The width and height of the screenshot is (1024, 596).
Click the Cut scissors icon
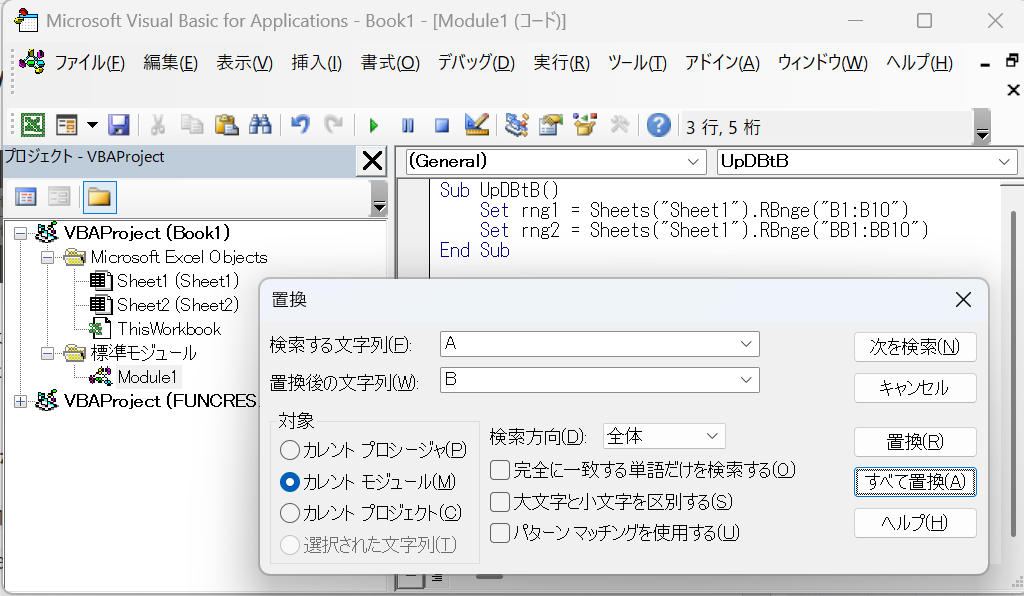[157, 124]
